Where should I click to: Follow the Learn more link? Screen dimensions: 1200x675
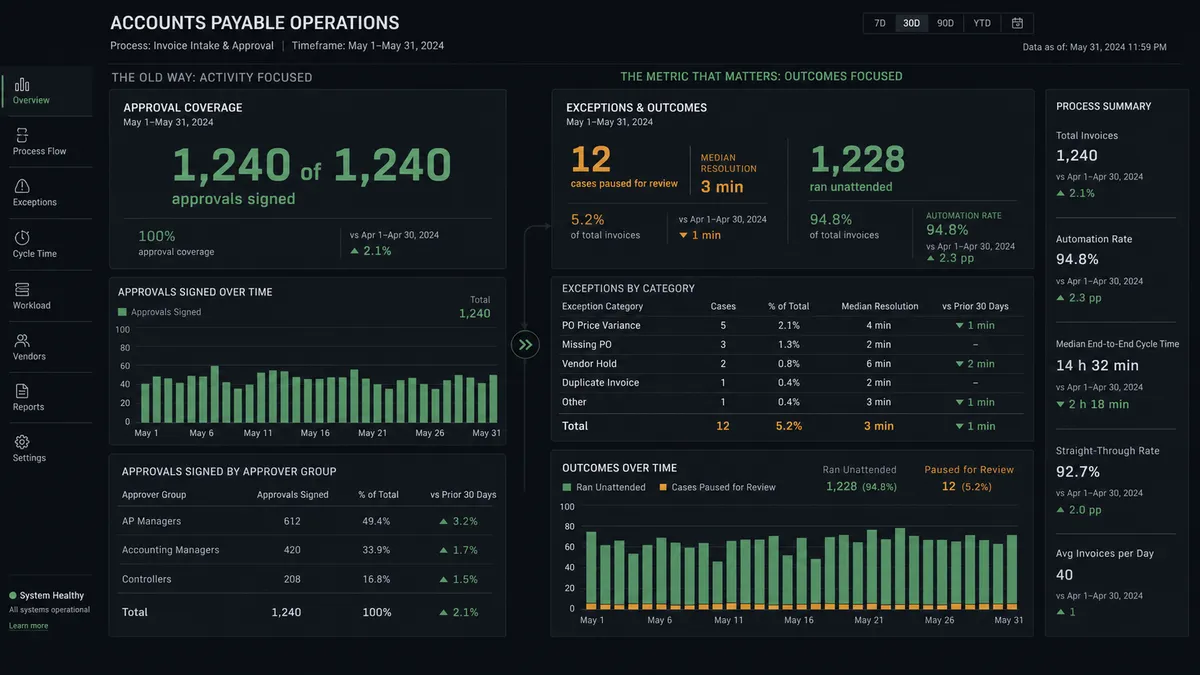(29, 626)
